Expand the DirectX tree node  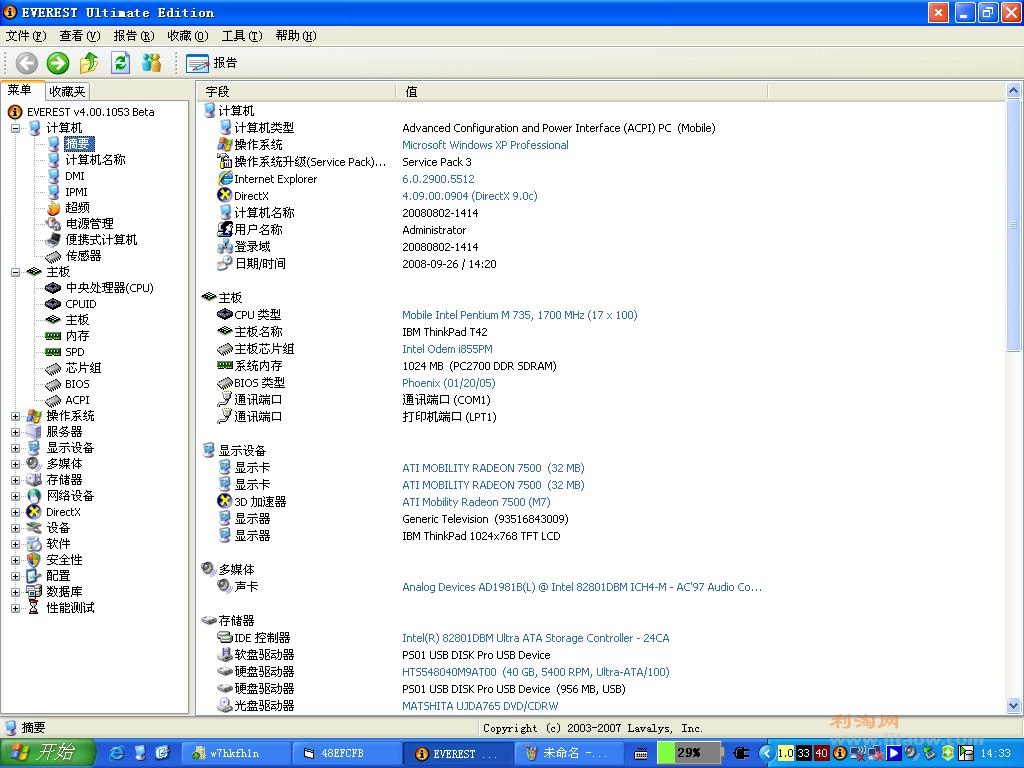tap(15, 512)
